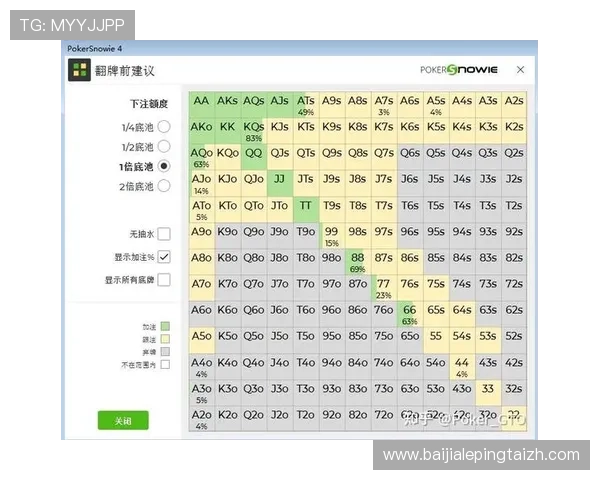The height and width of the screenshot is (480, 600).
Task: Select the 2倍底池 bet size radio button
Action: [164, 186]
